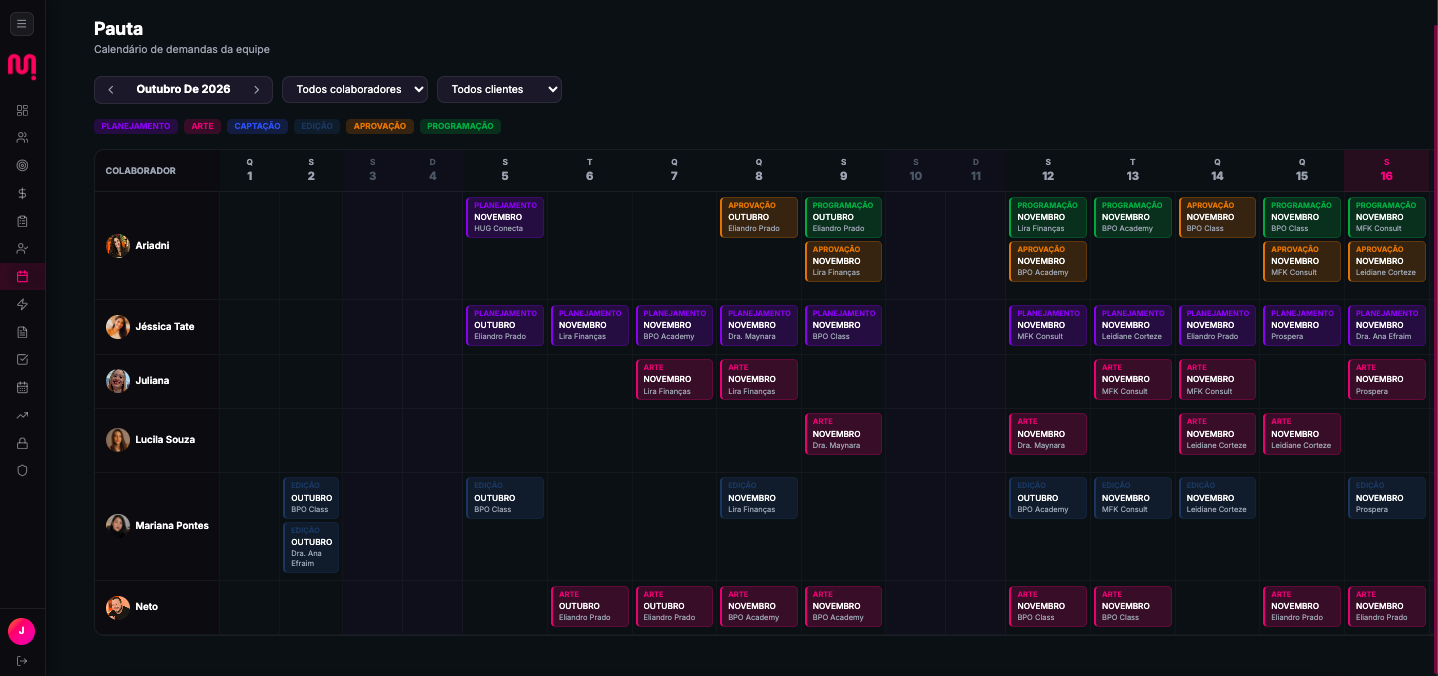Select day 5 column header
Image resolution: width=1438 pixels, height=676 pixels.
(x=505, y=170)
